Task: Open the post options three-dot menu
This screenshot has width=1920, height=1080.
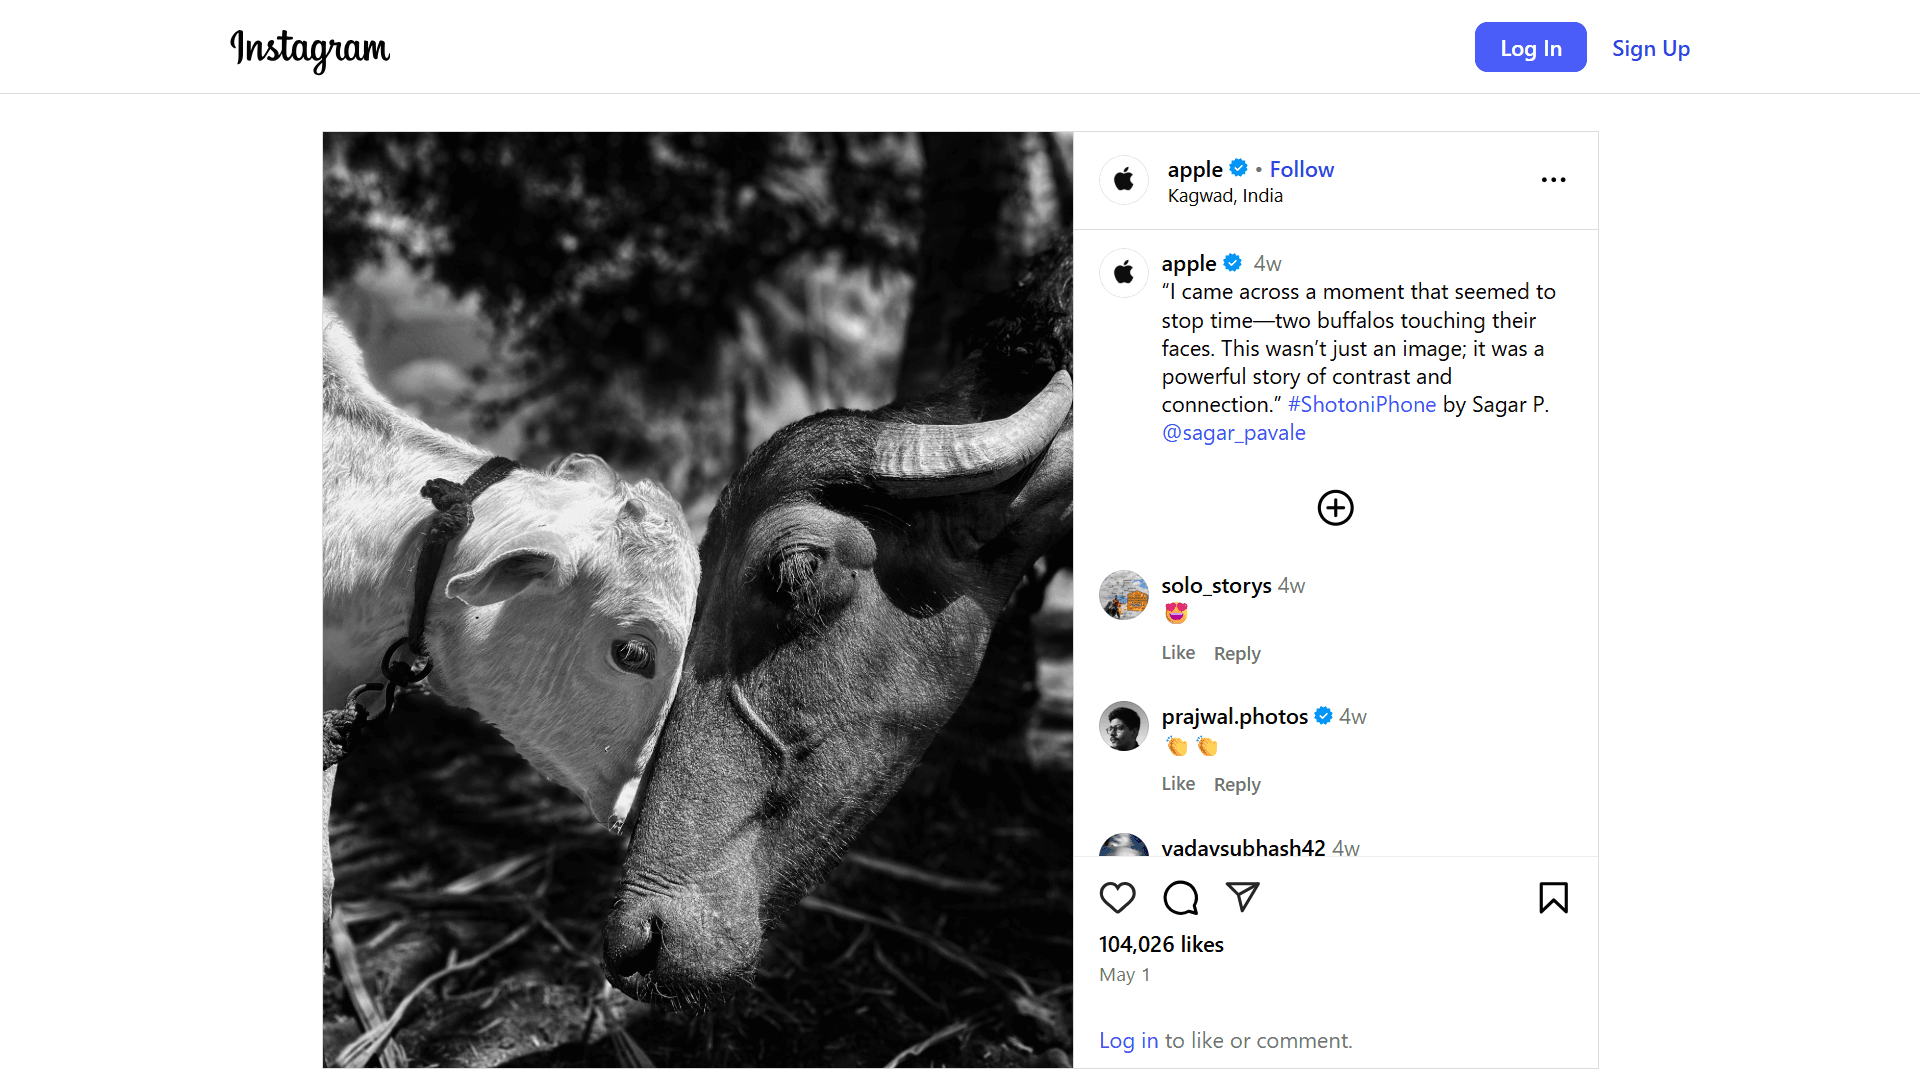Action: (x=1553, y=180)
